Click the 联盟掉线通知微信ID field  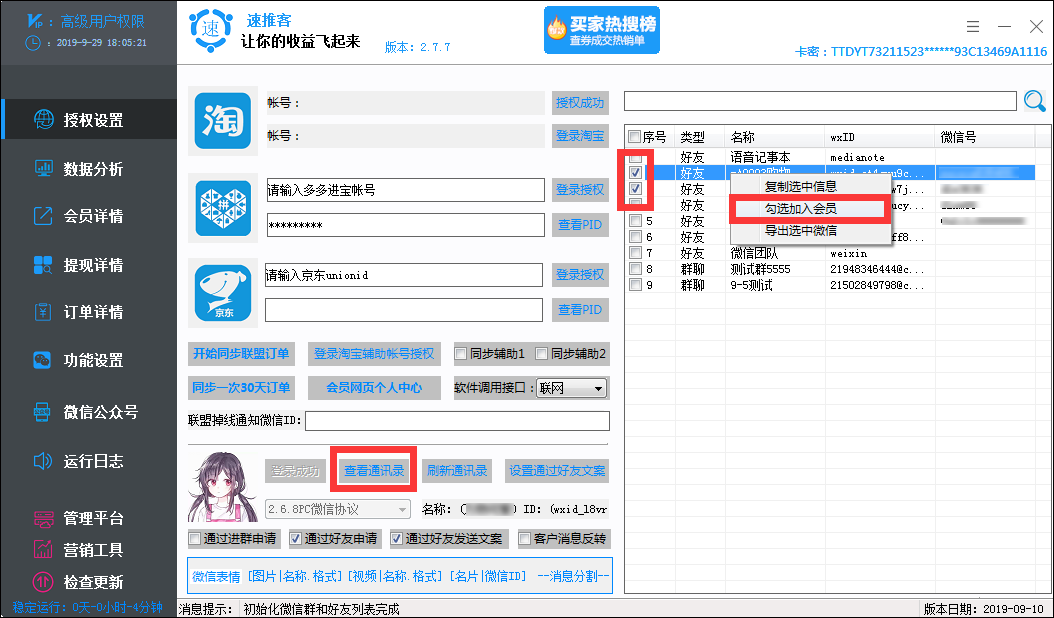[457, 421]
